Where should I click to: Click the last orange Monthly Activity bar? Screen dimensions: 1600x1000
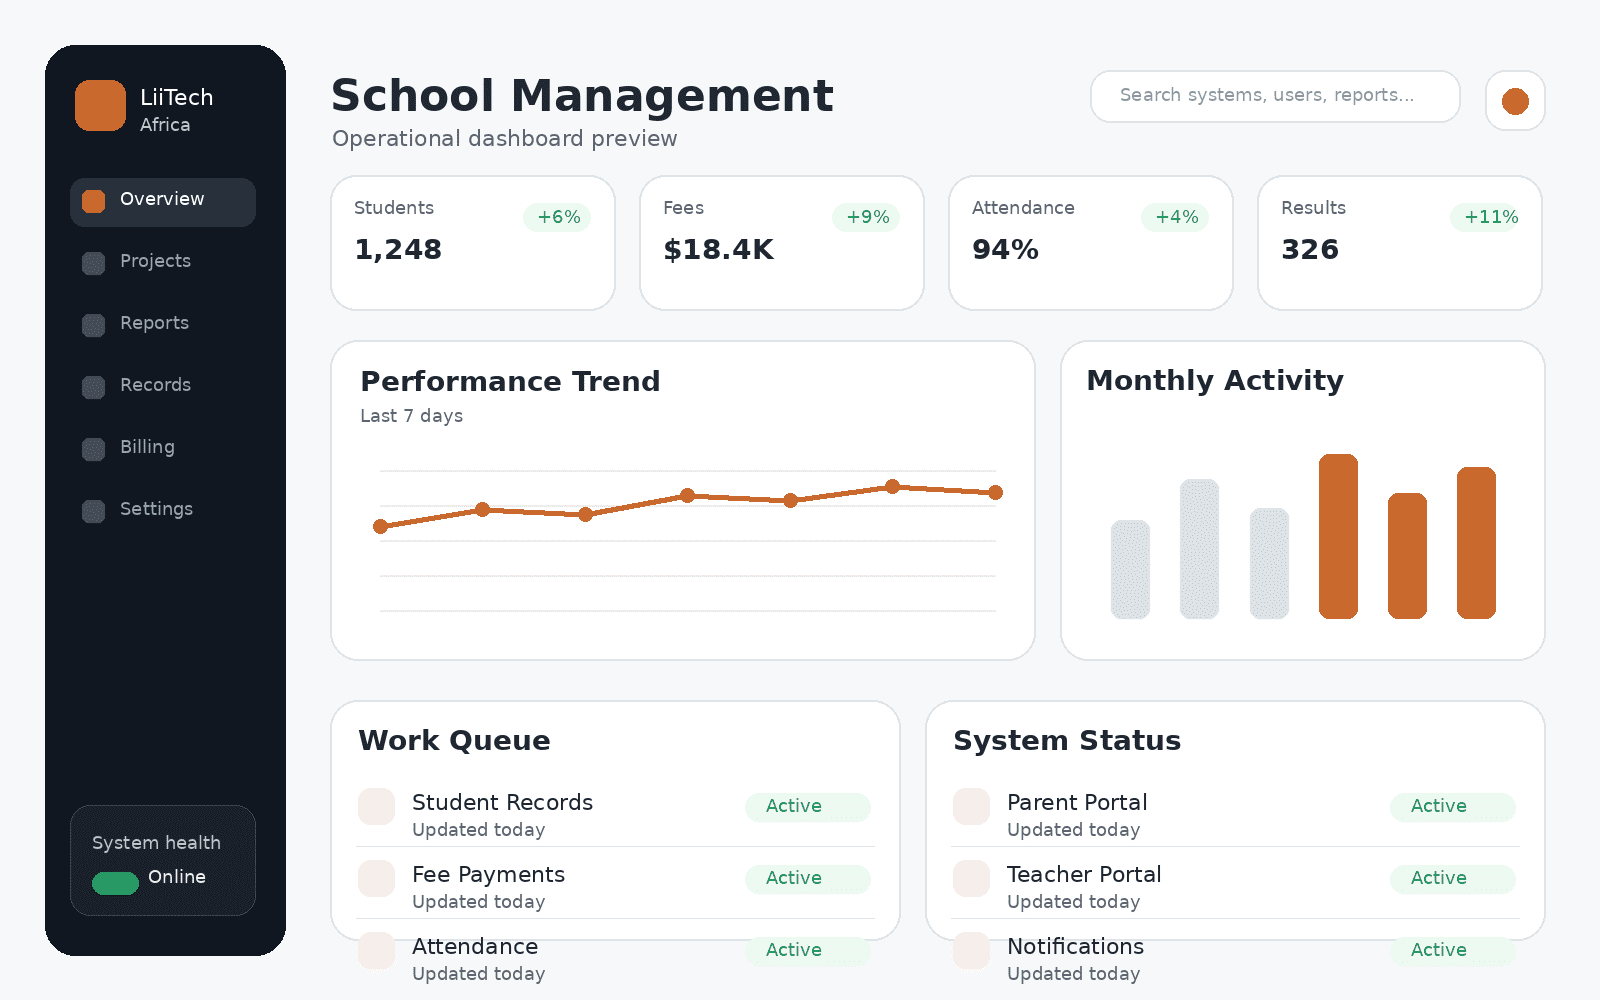(x=1476, y=543)
